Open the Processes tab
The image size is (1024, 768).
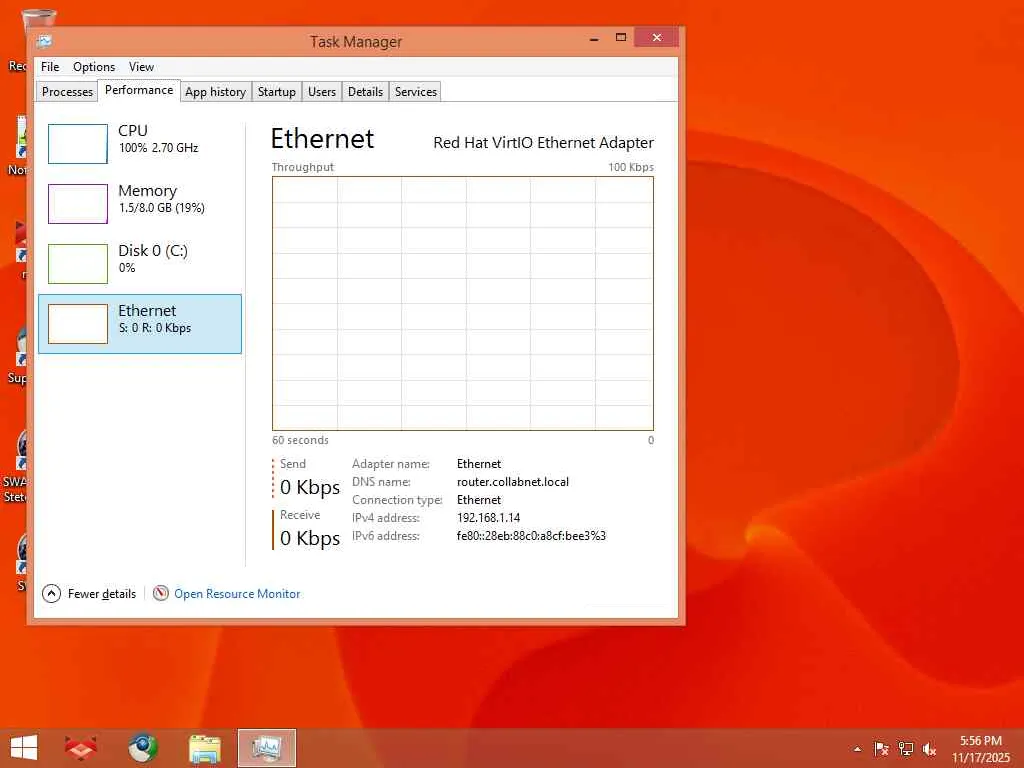pyautogui.click(x=67, y=91)
